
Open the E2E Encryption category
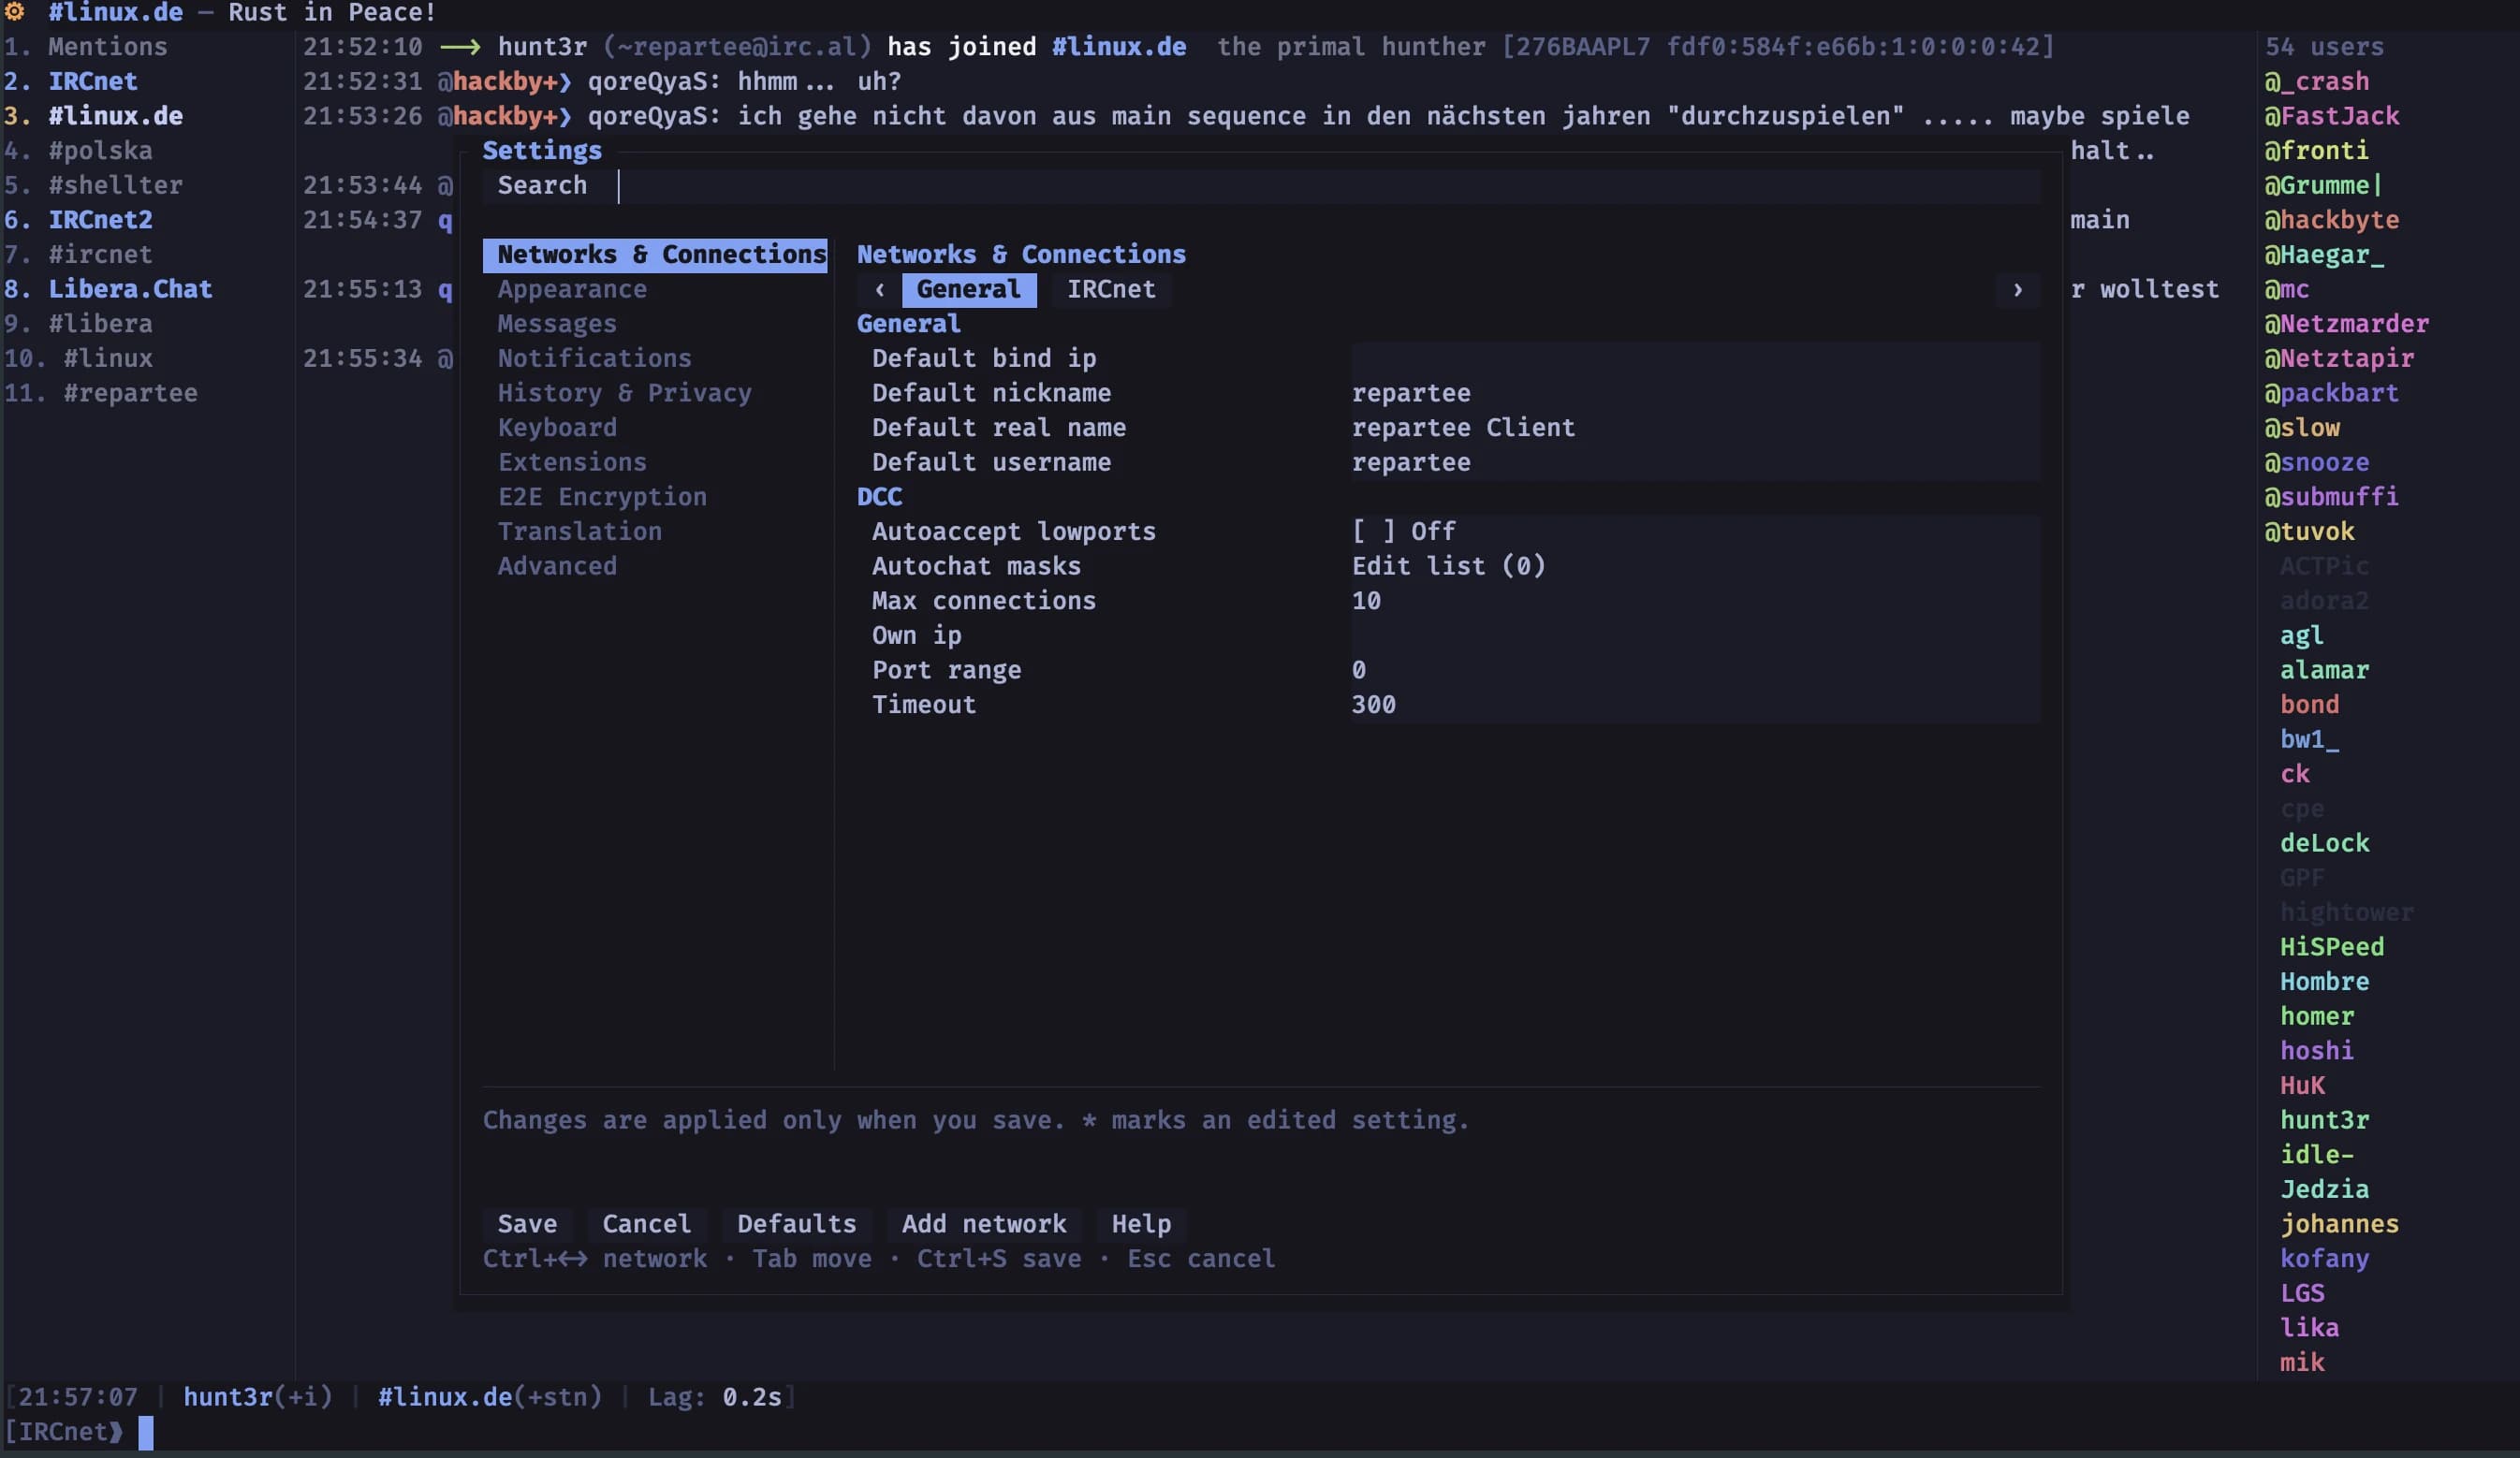tap(602, 497)
